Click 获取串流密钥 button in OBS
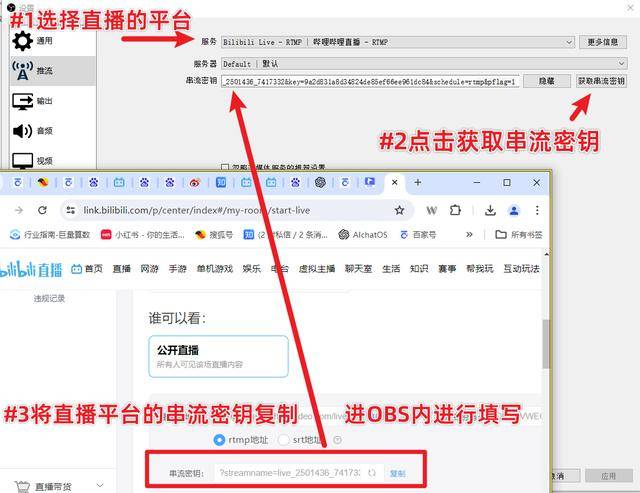 tap(601, 81)
